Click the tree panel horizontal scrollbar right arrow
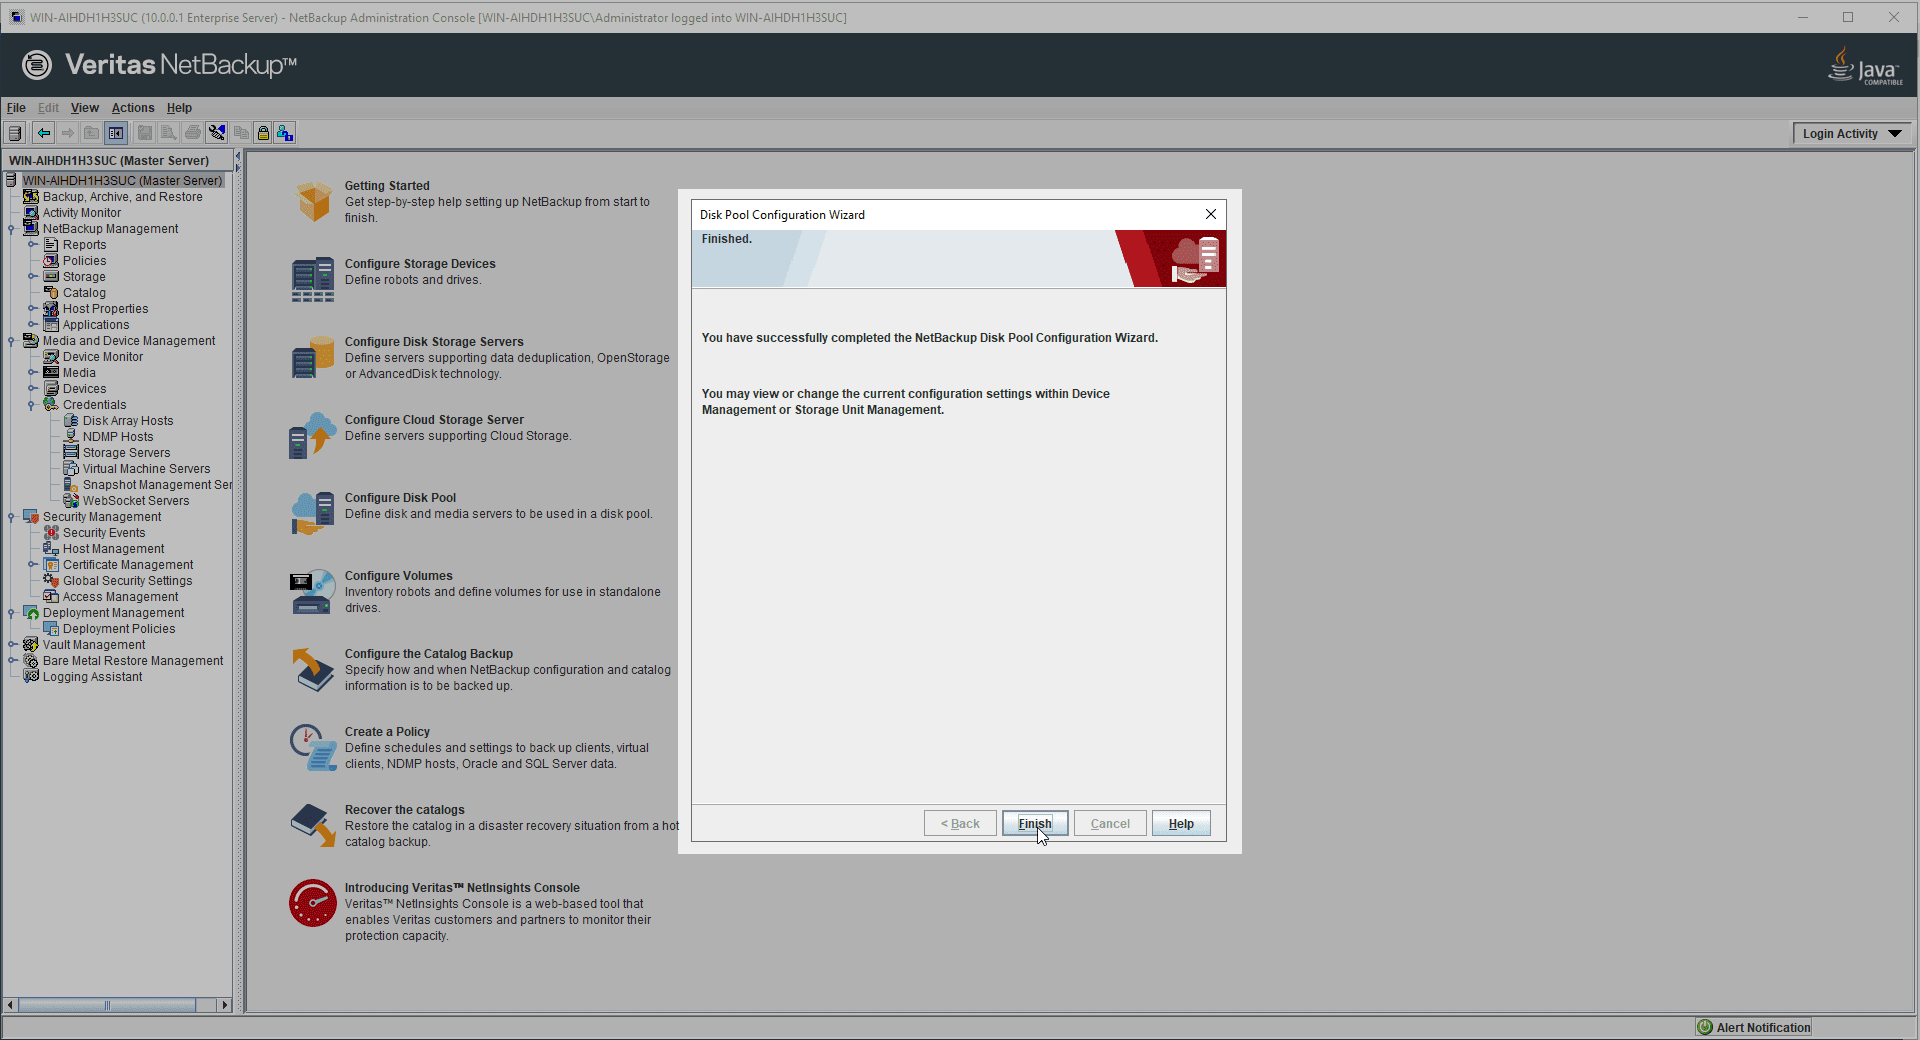The width and height of the screenshot is (1920, 1040). [x=224, y=1005]
